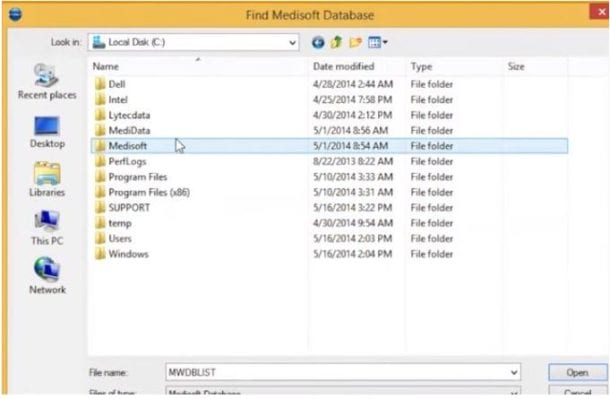Click the PerfLogs folder icon

tap(100, 161)
